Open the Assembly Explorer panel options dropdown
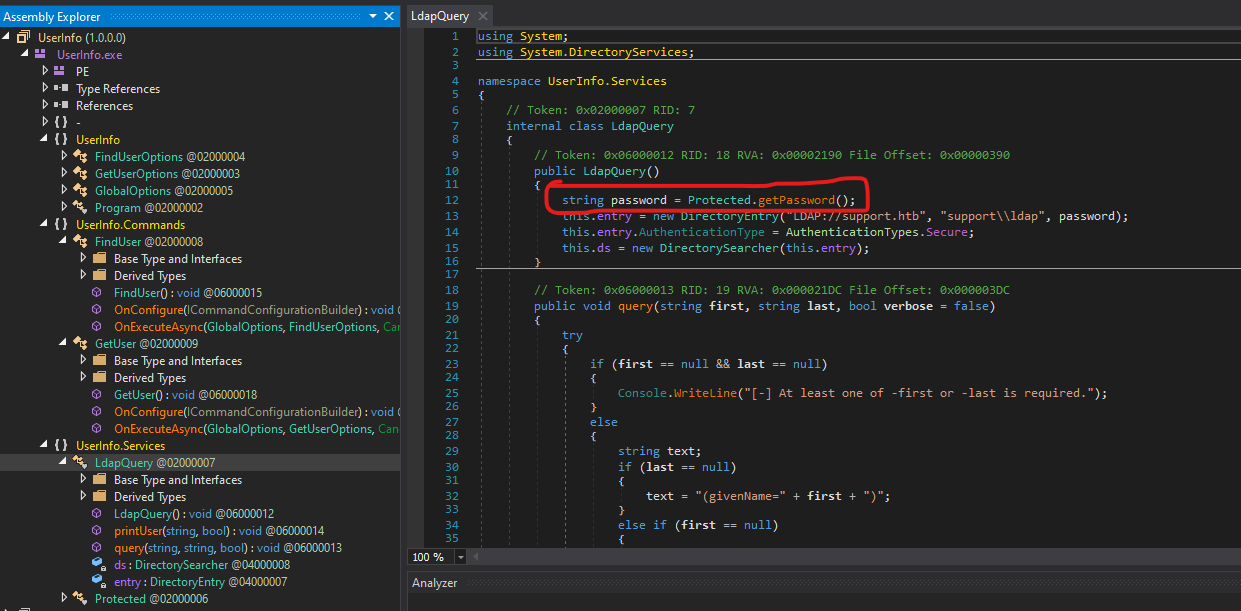 coord(373,17)
